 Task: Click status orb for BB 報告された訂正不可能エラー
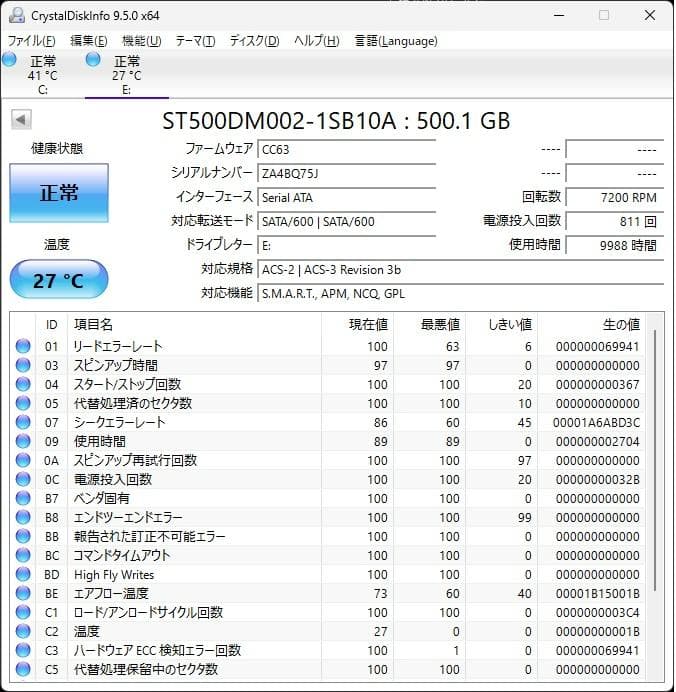click(23, 536)
